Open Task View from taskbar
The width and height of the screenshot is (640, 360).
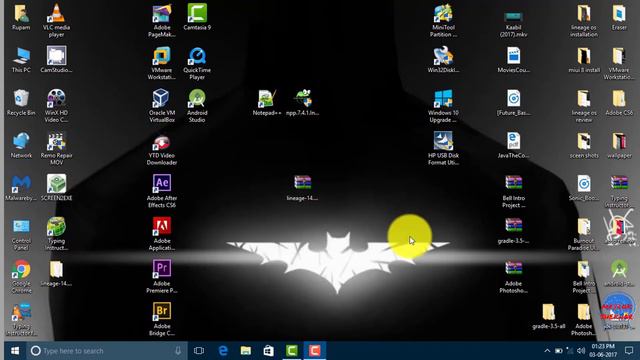pos(199,351)
